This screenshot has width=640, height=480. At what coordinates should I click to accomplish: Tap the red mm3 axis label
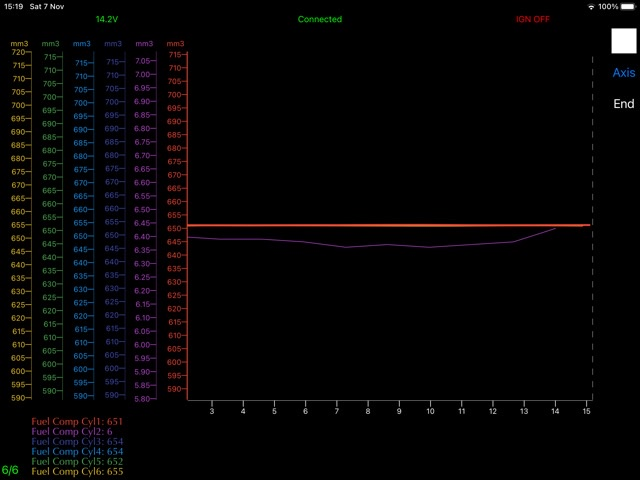[x=176, y=44]
